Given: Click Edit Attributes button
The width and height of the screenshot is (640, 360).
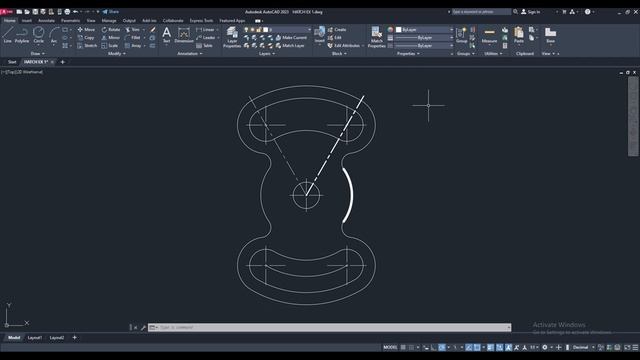Looking at the screenshot, I should click(344, 46).
